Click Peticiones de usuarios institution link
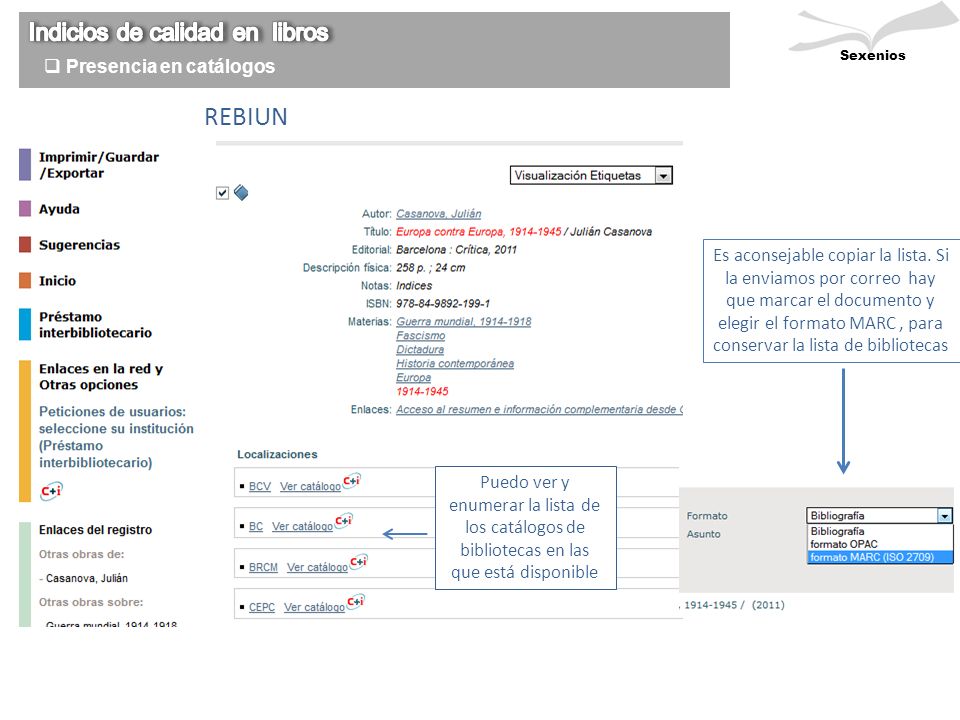This screenshot has height=720, width=960. [116, 437]
